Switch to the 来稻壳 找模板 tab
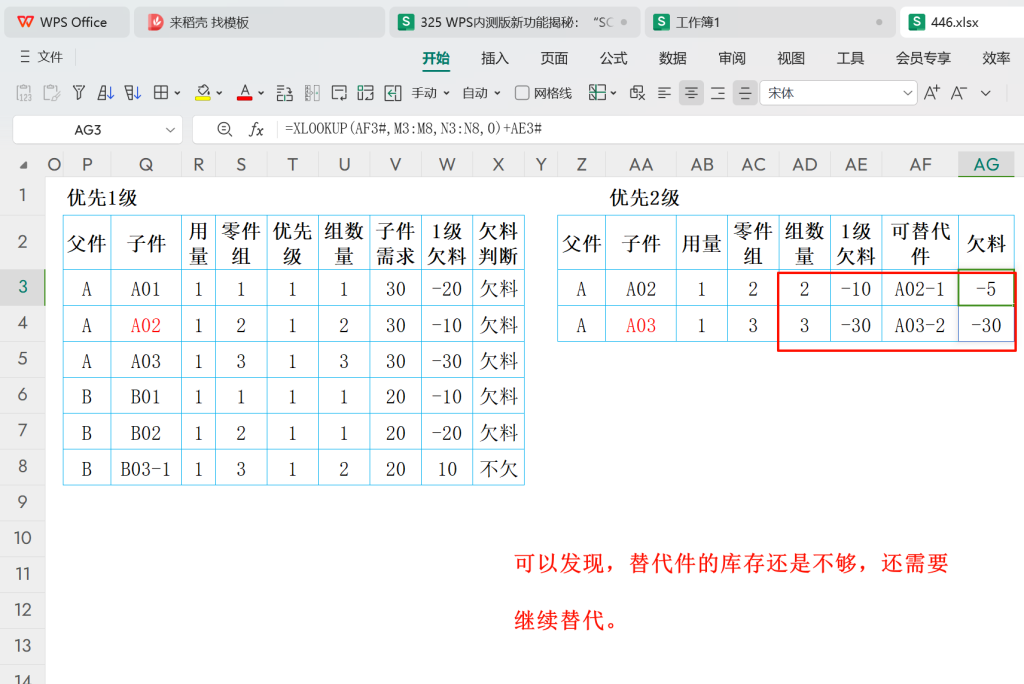The height and width of the screenshot is (684, 1024). pos(259,22)
